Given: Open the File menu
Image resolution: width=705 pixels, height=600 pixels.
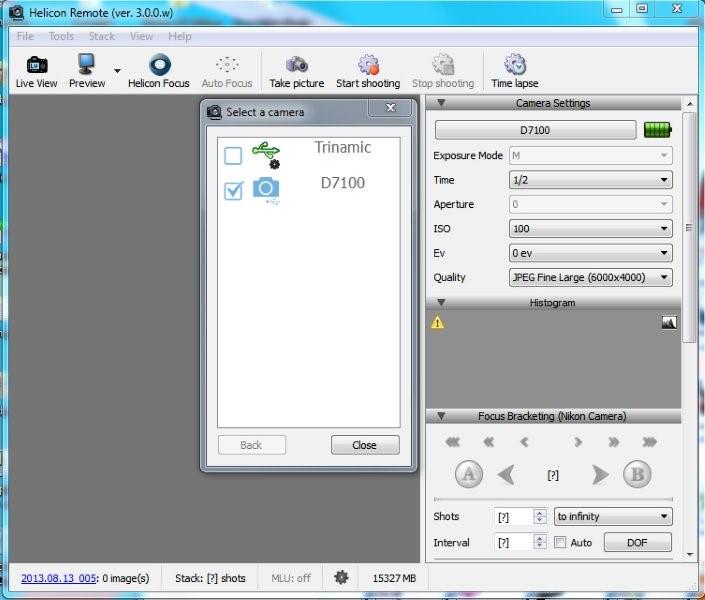Looking at the screenshot, I should tap(25, 36).
